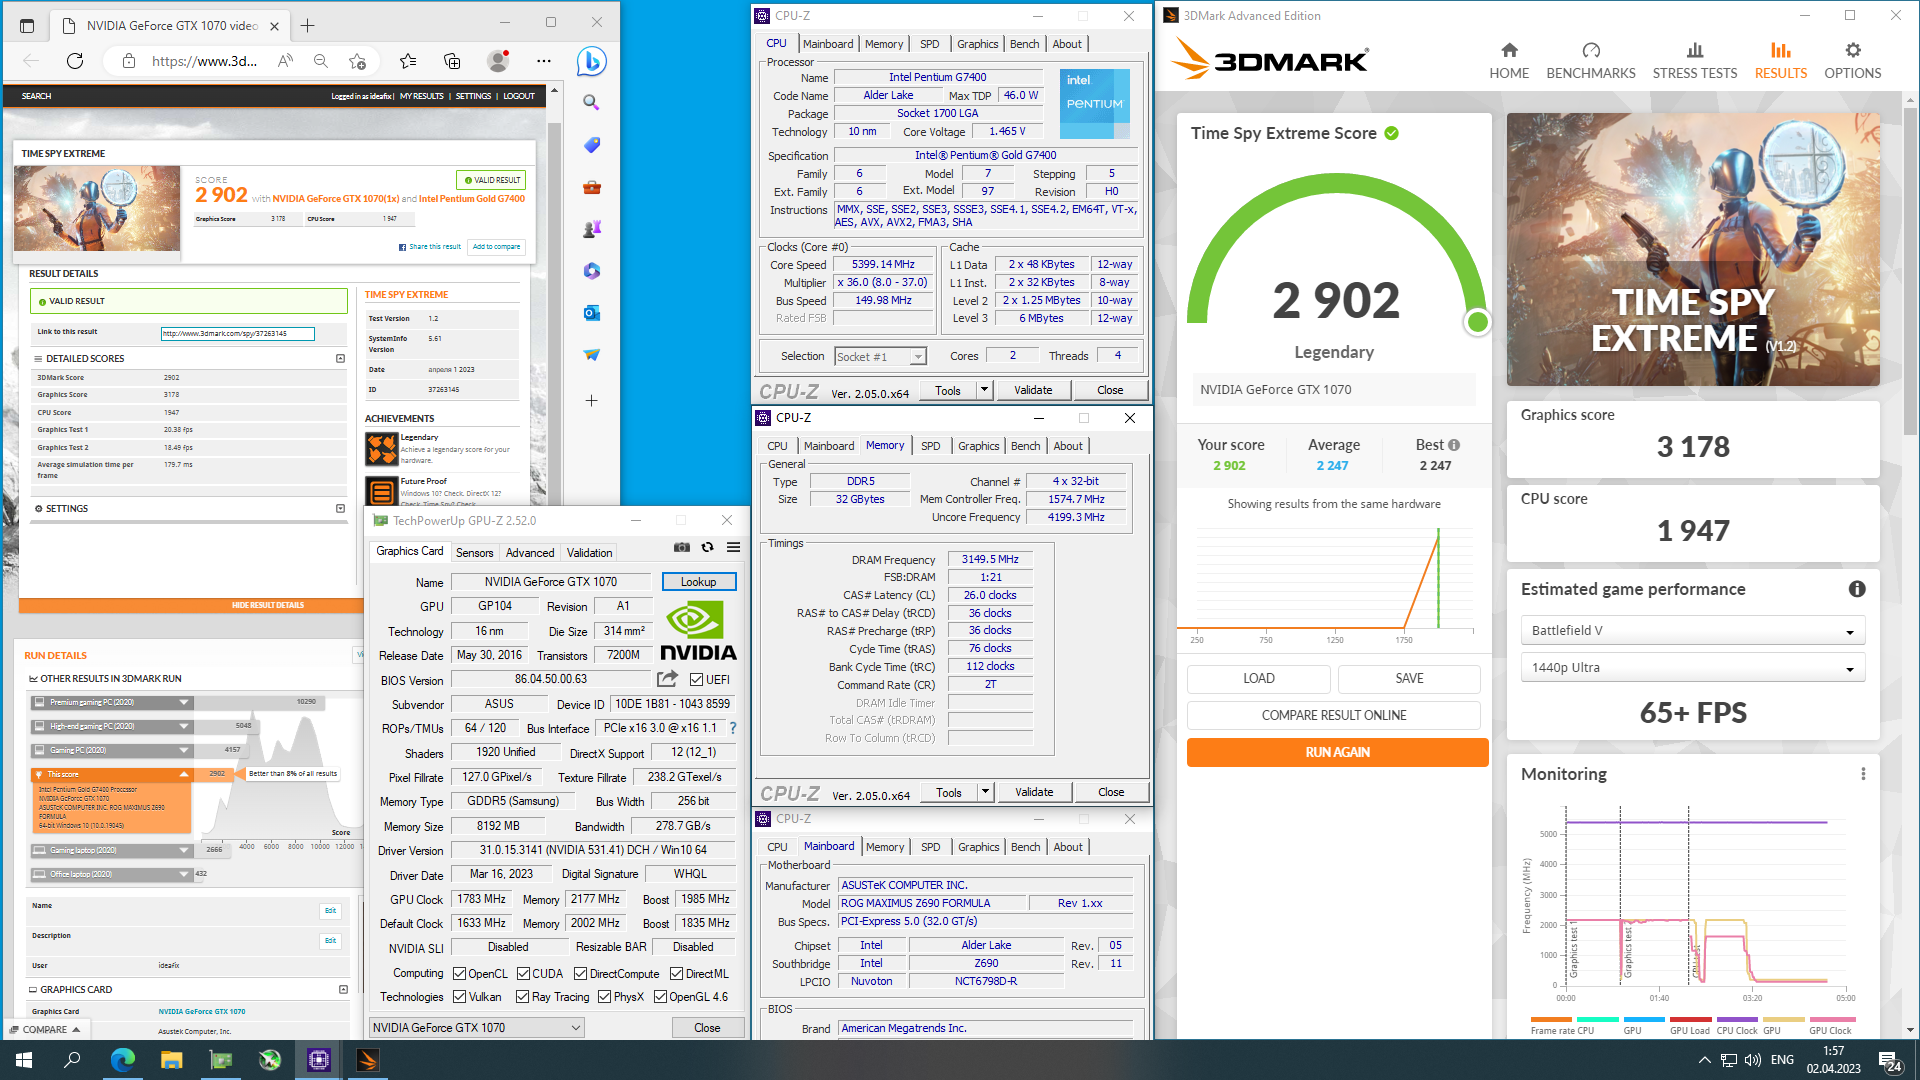Go to STRESS TESTS in 3DMark

[x=1695, y=61]
